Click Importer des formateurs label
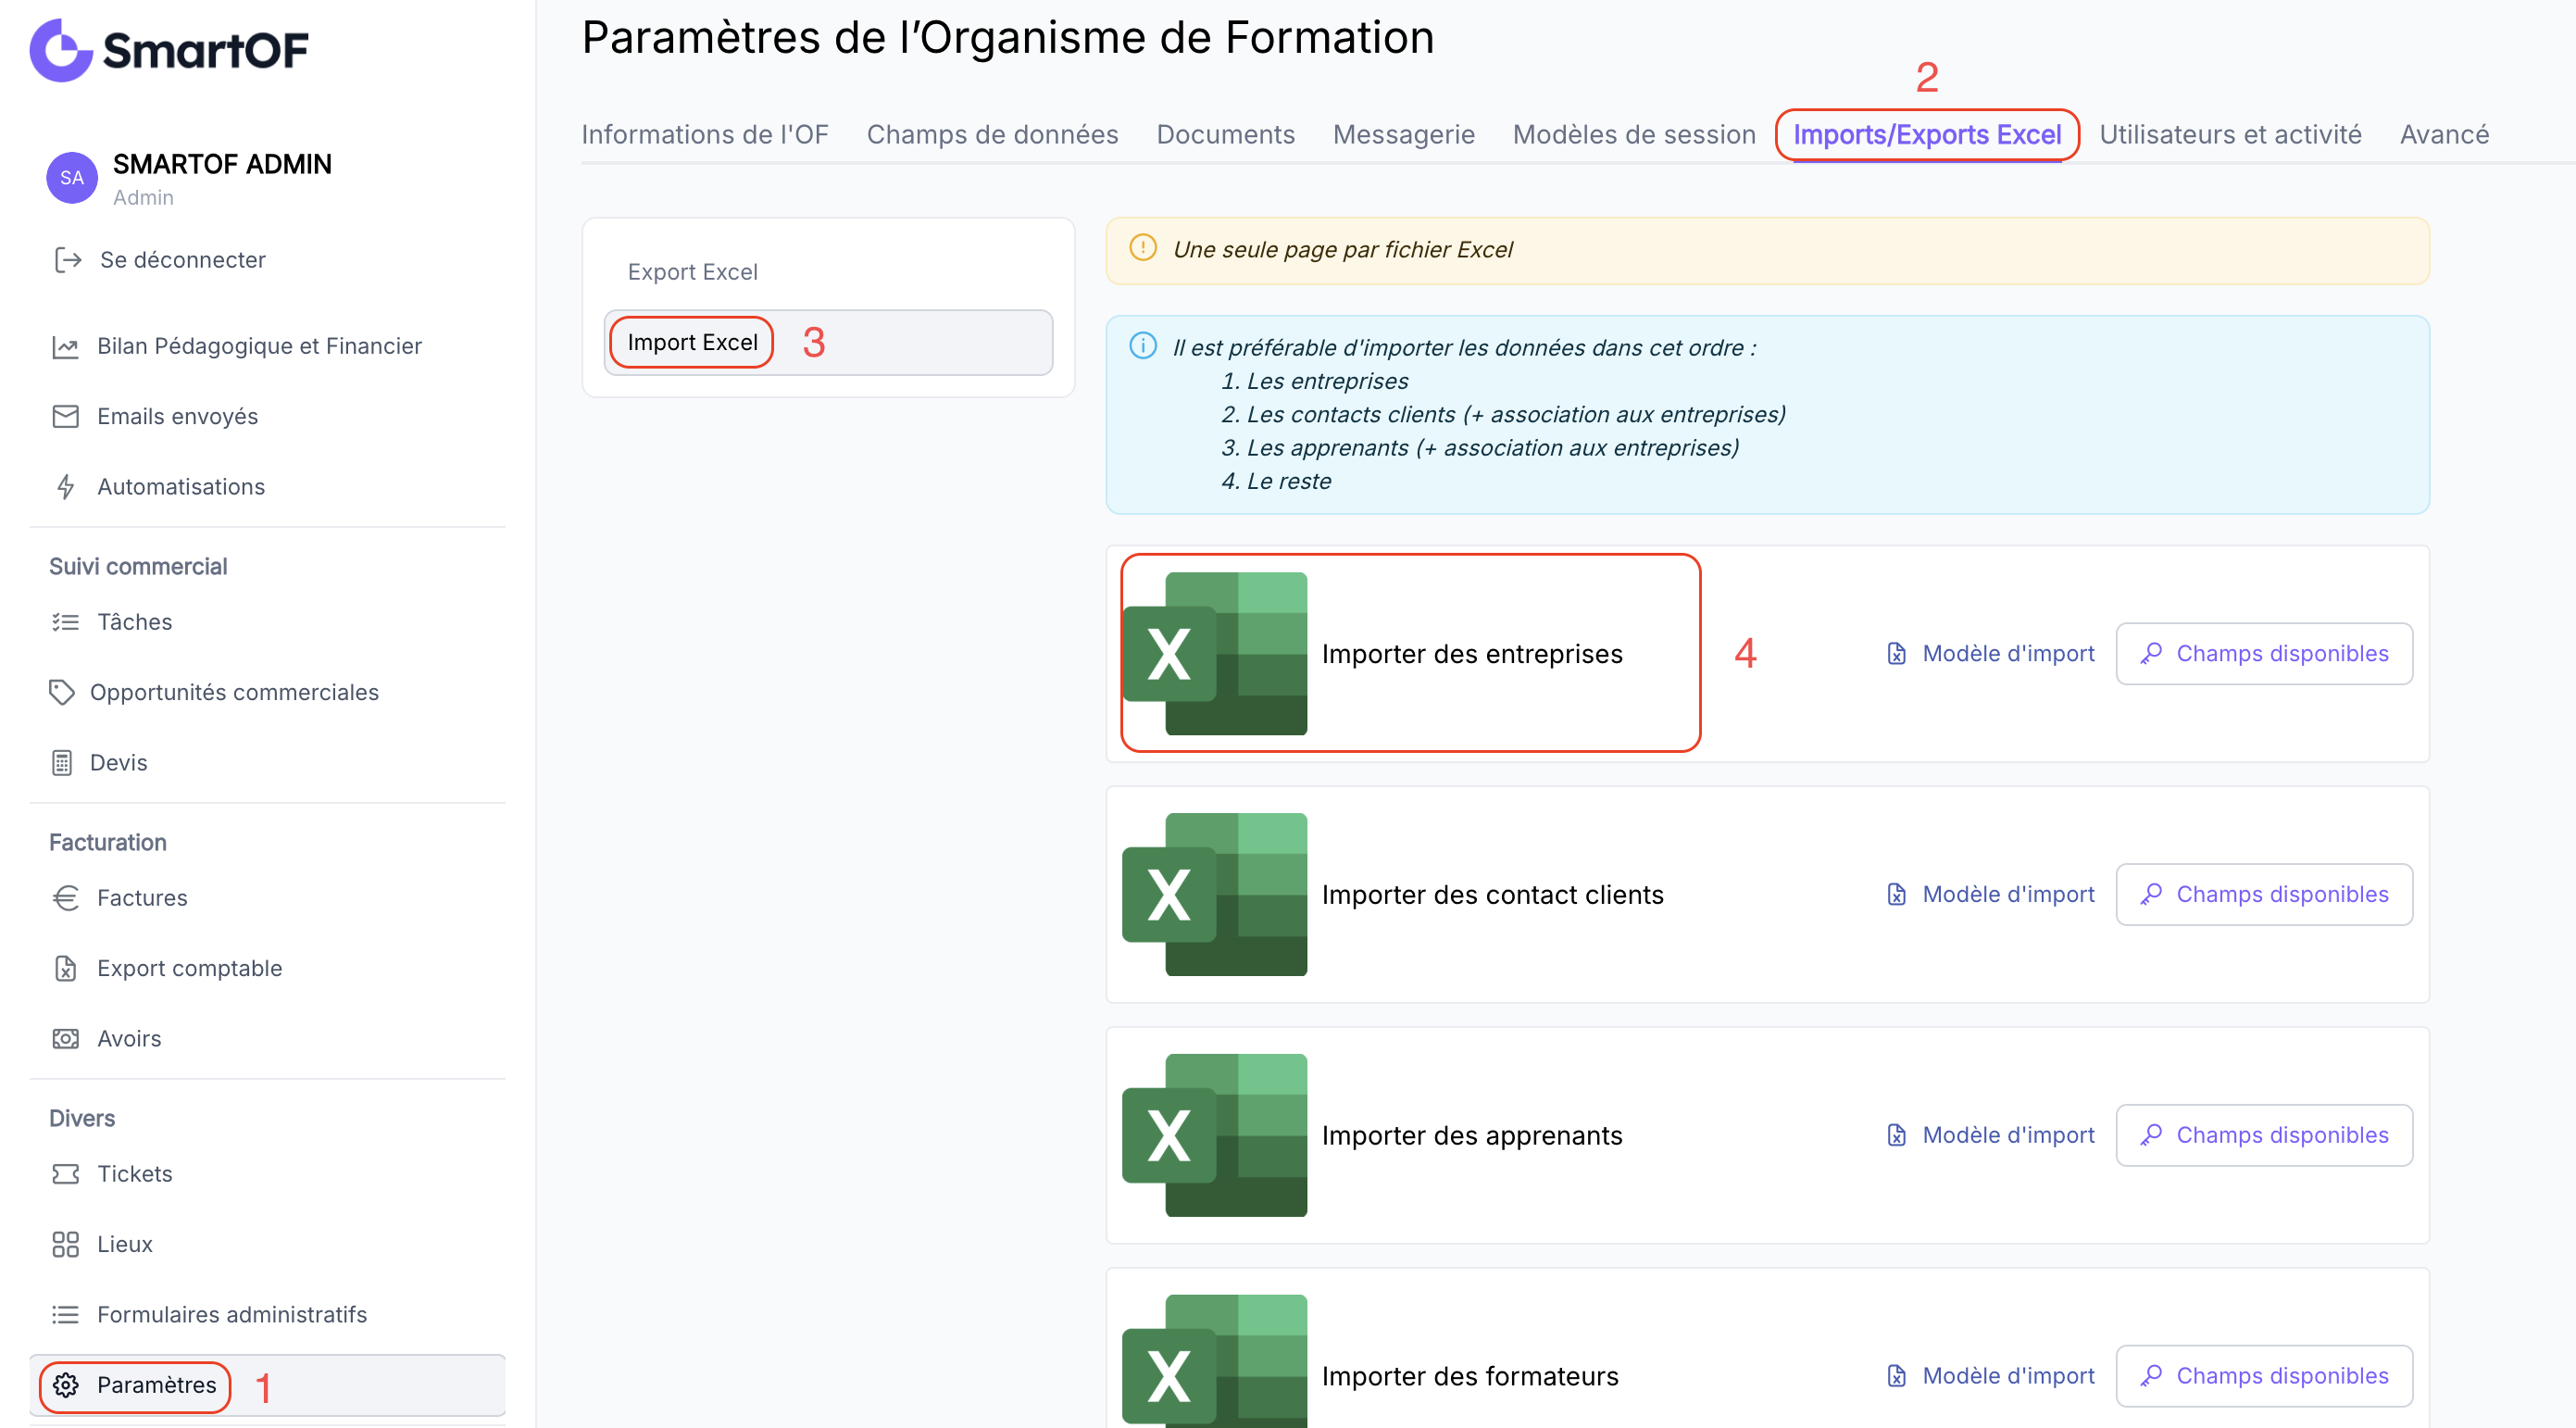Viewport: 2576px width, 1428px height. (1469, 1376)
